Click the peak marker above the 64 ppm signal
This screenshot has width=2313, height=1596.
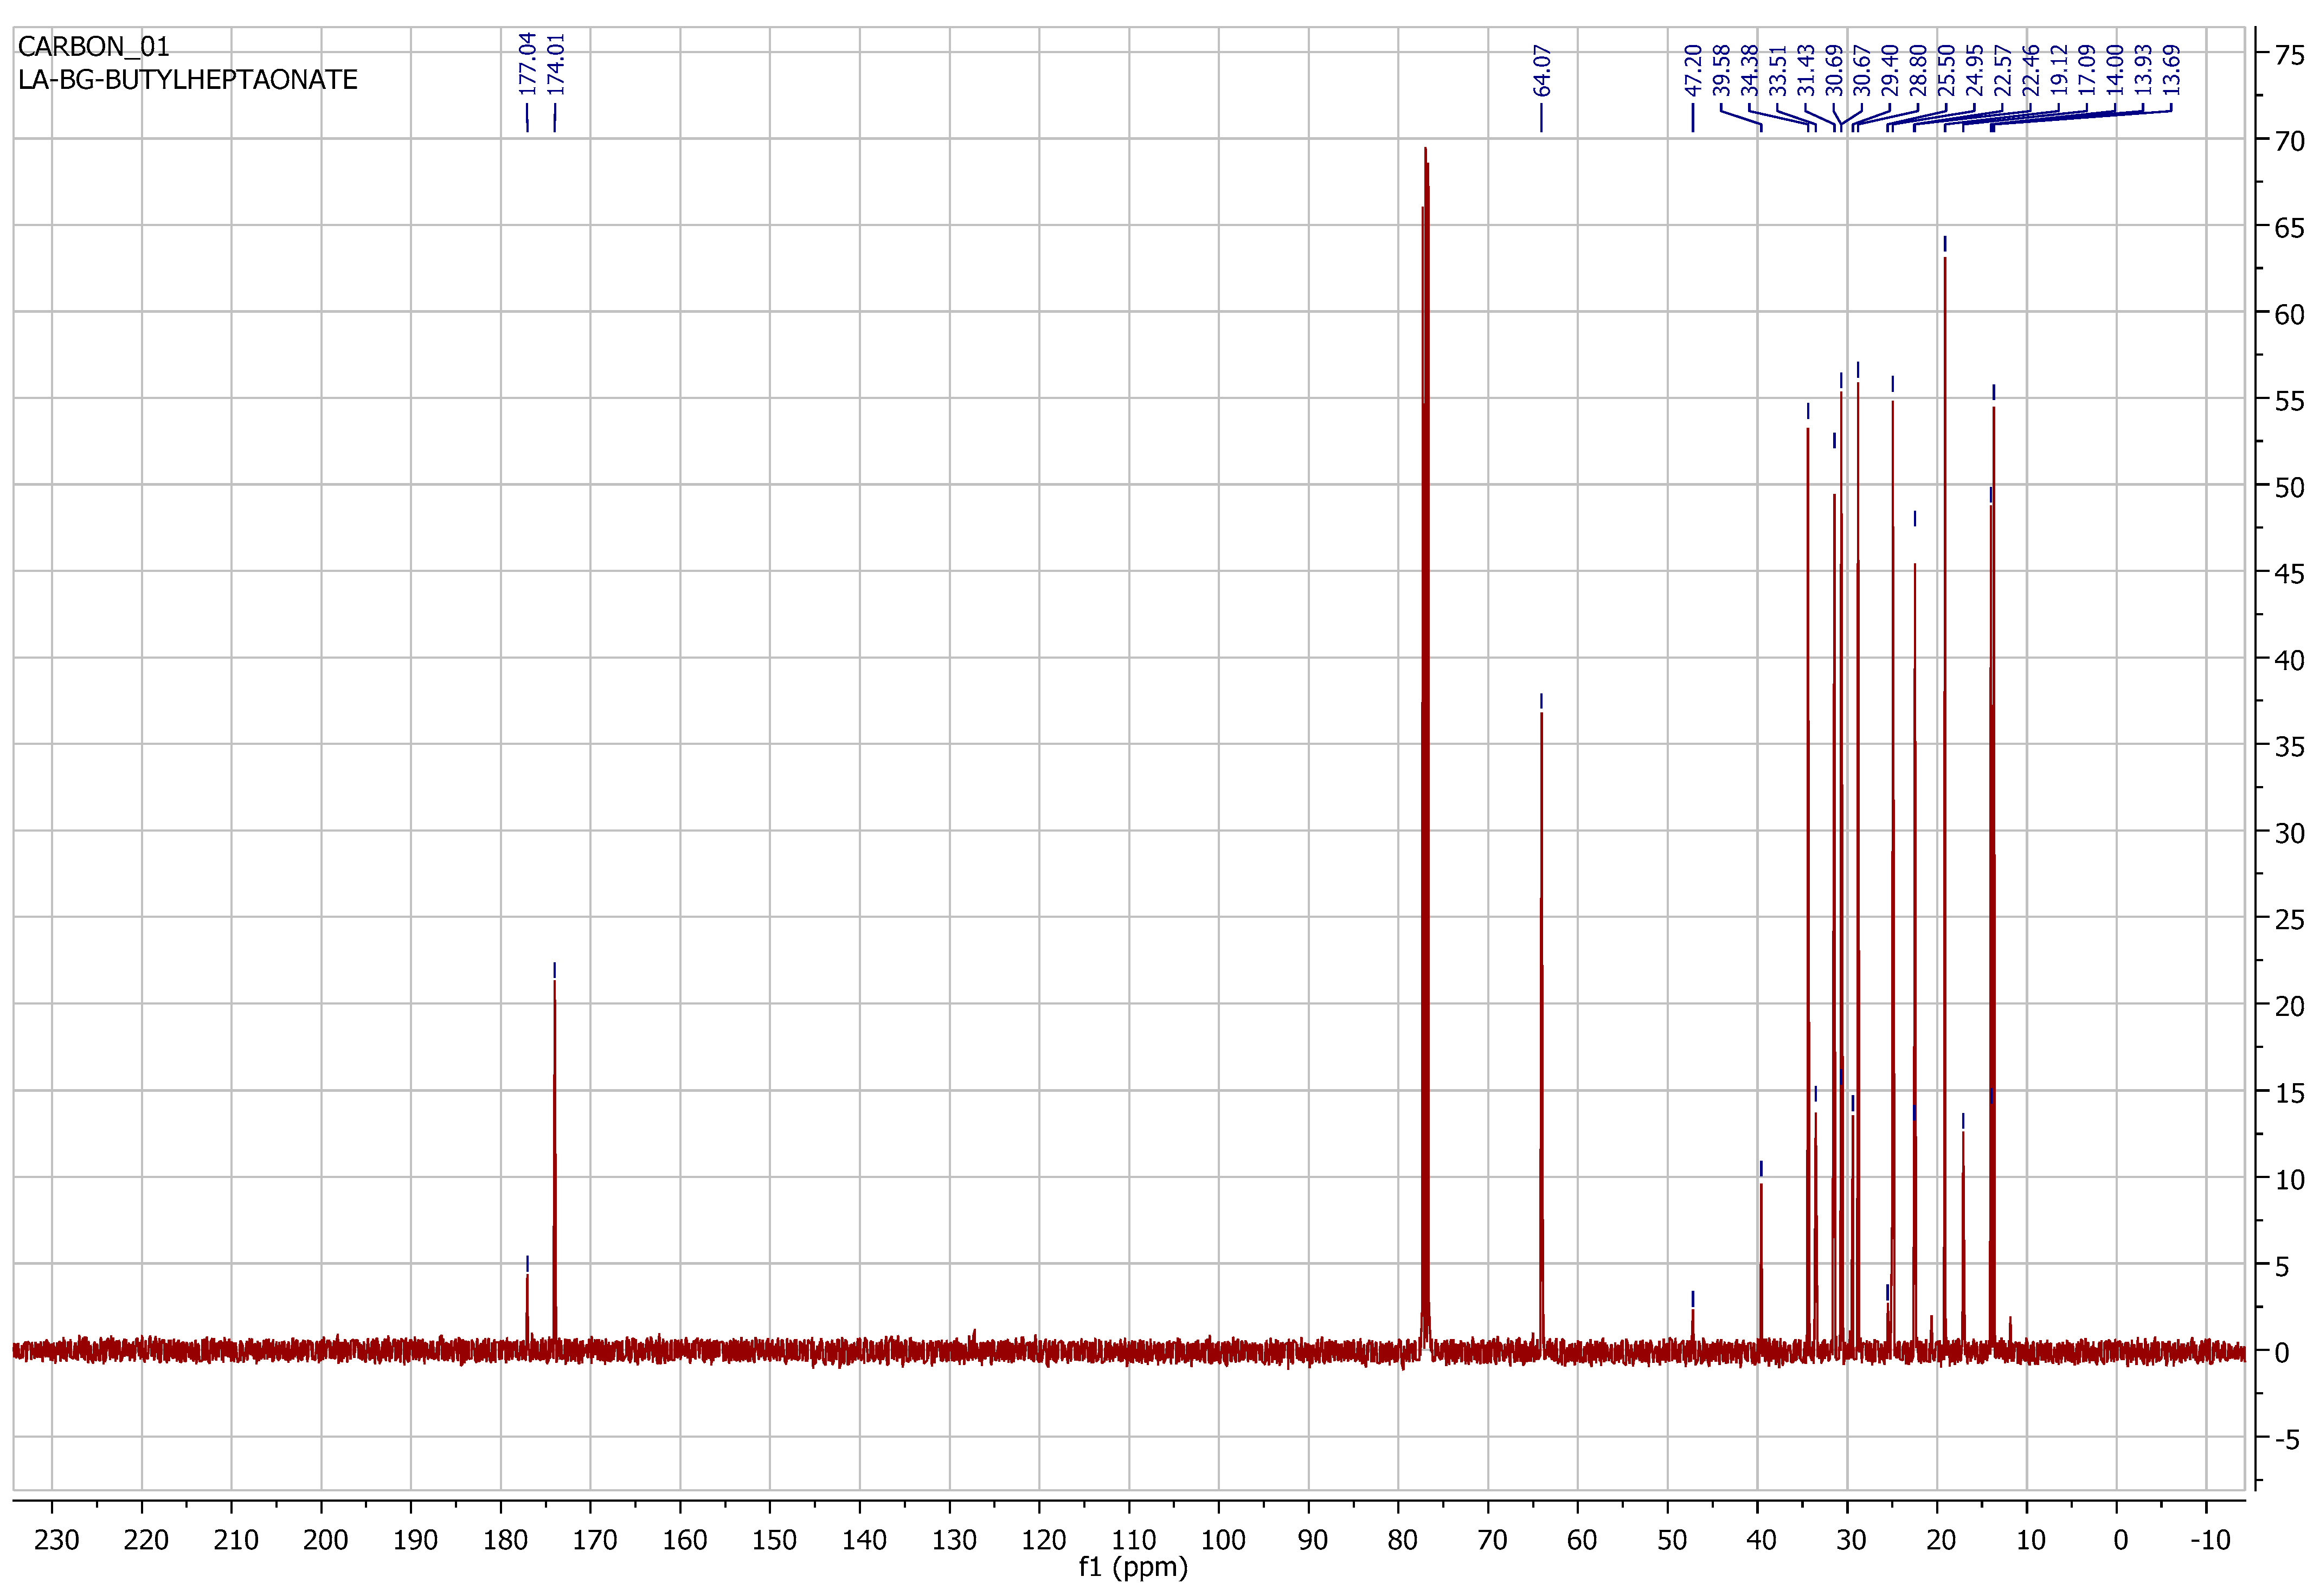tap(1541, 701)
